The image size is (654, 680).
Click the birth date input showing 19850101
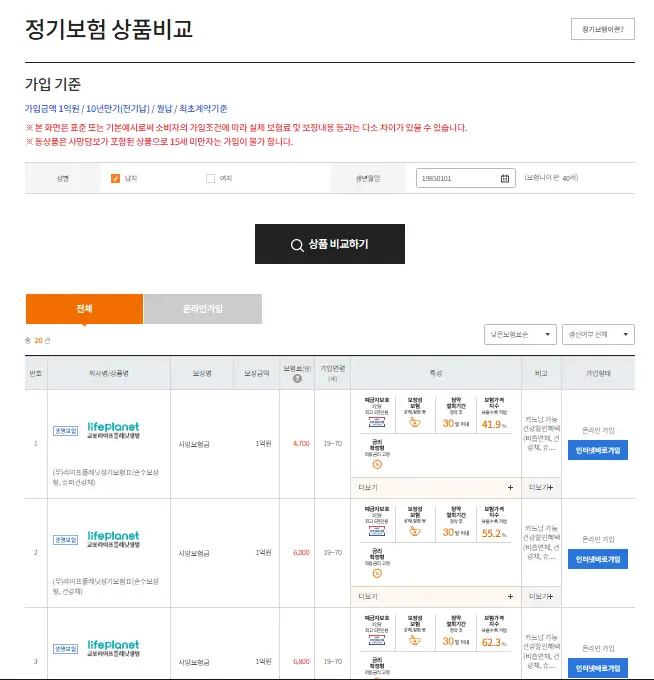coord(466,178)
